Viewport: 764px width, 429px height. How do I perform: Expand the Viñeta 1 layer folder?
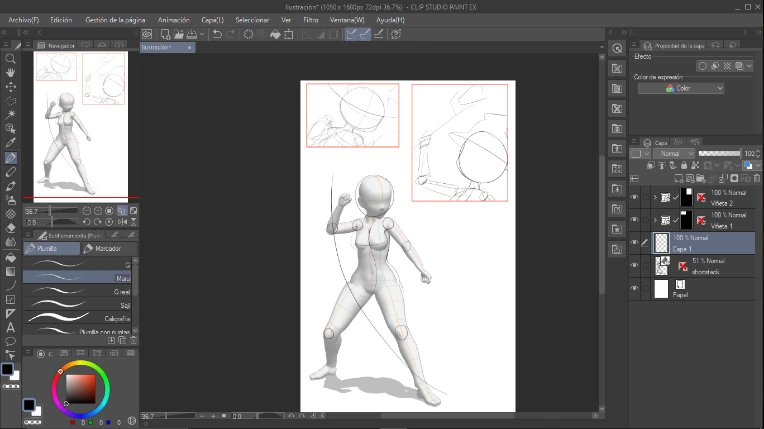tap(655, 220)
